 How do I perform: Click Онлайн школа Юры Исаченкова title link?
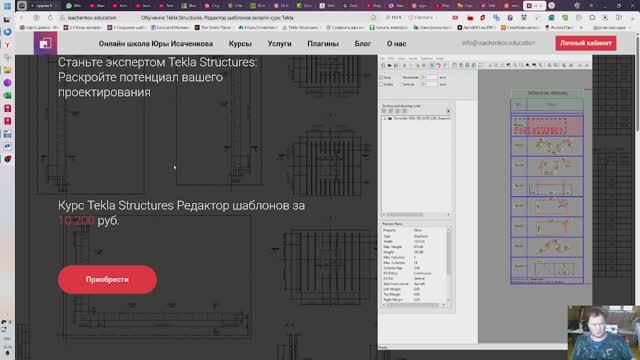pos(156,44)
